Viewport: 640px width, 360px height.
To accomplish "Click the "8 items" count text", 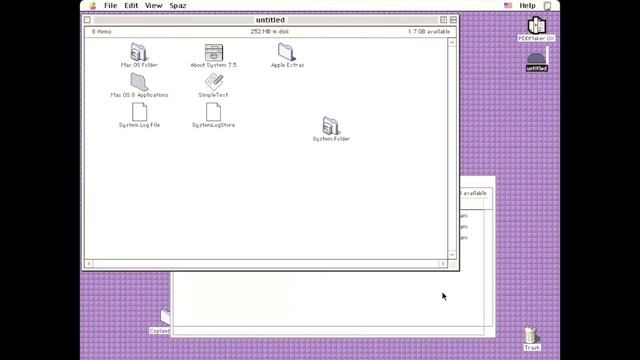I will pos(102,31).
